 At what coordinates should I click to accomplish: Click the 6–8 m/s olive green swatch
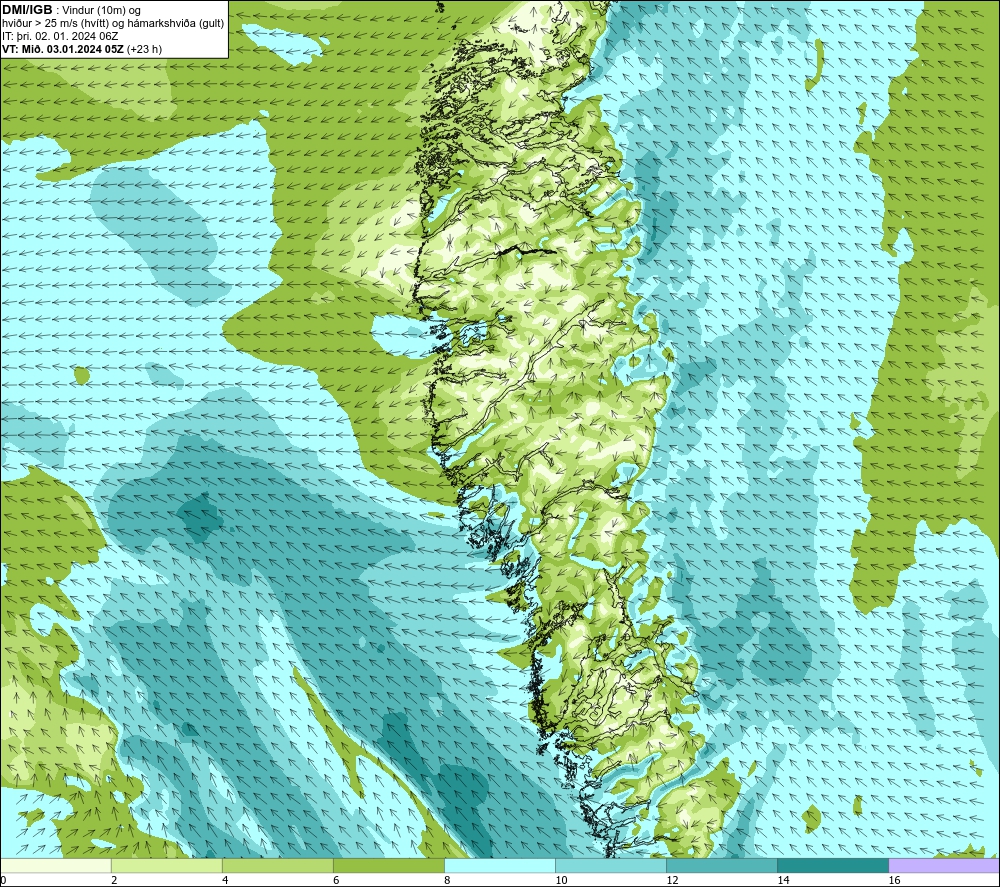click(x=388, y=865)
